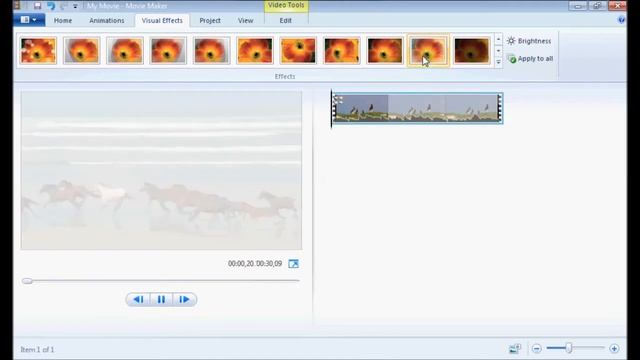Click the video preview monitor
The width and height of the screenshot is (640, 360).
tap(162, 170)
